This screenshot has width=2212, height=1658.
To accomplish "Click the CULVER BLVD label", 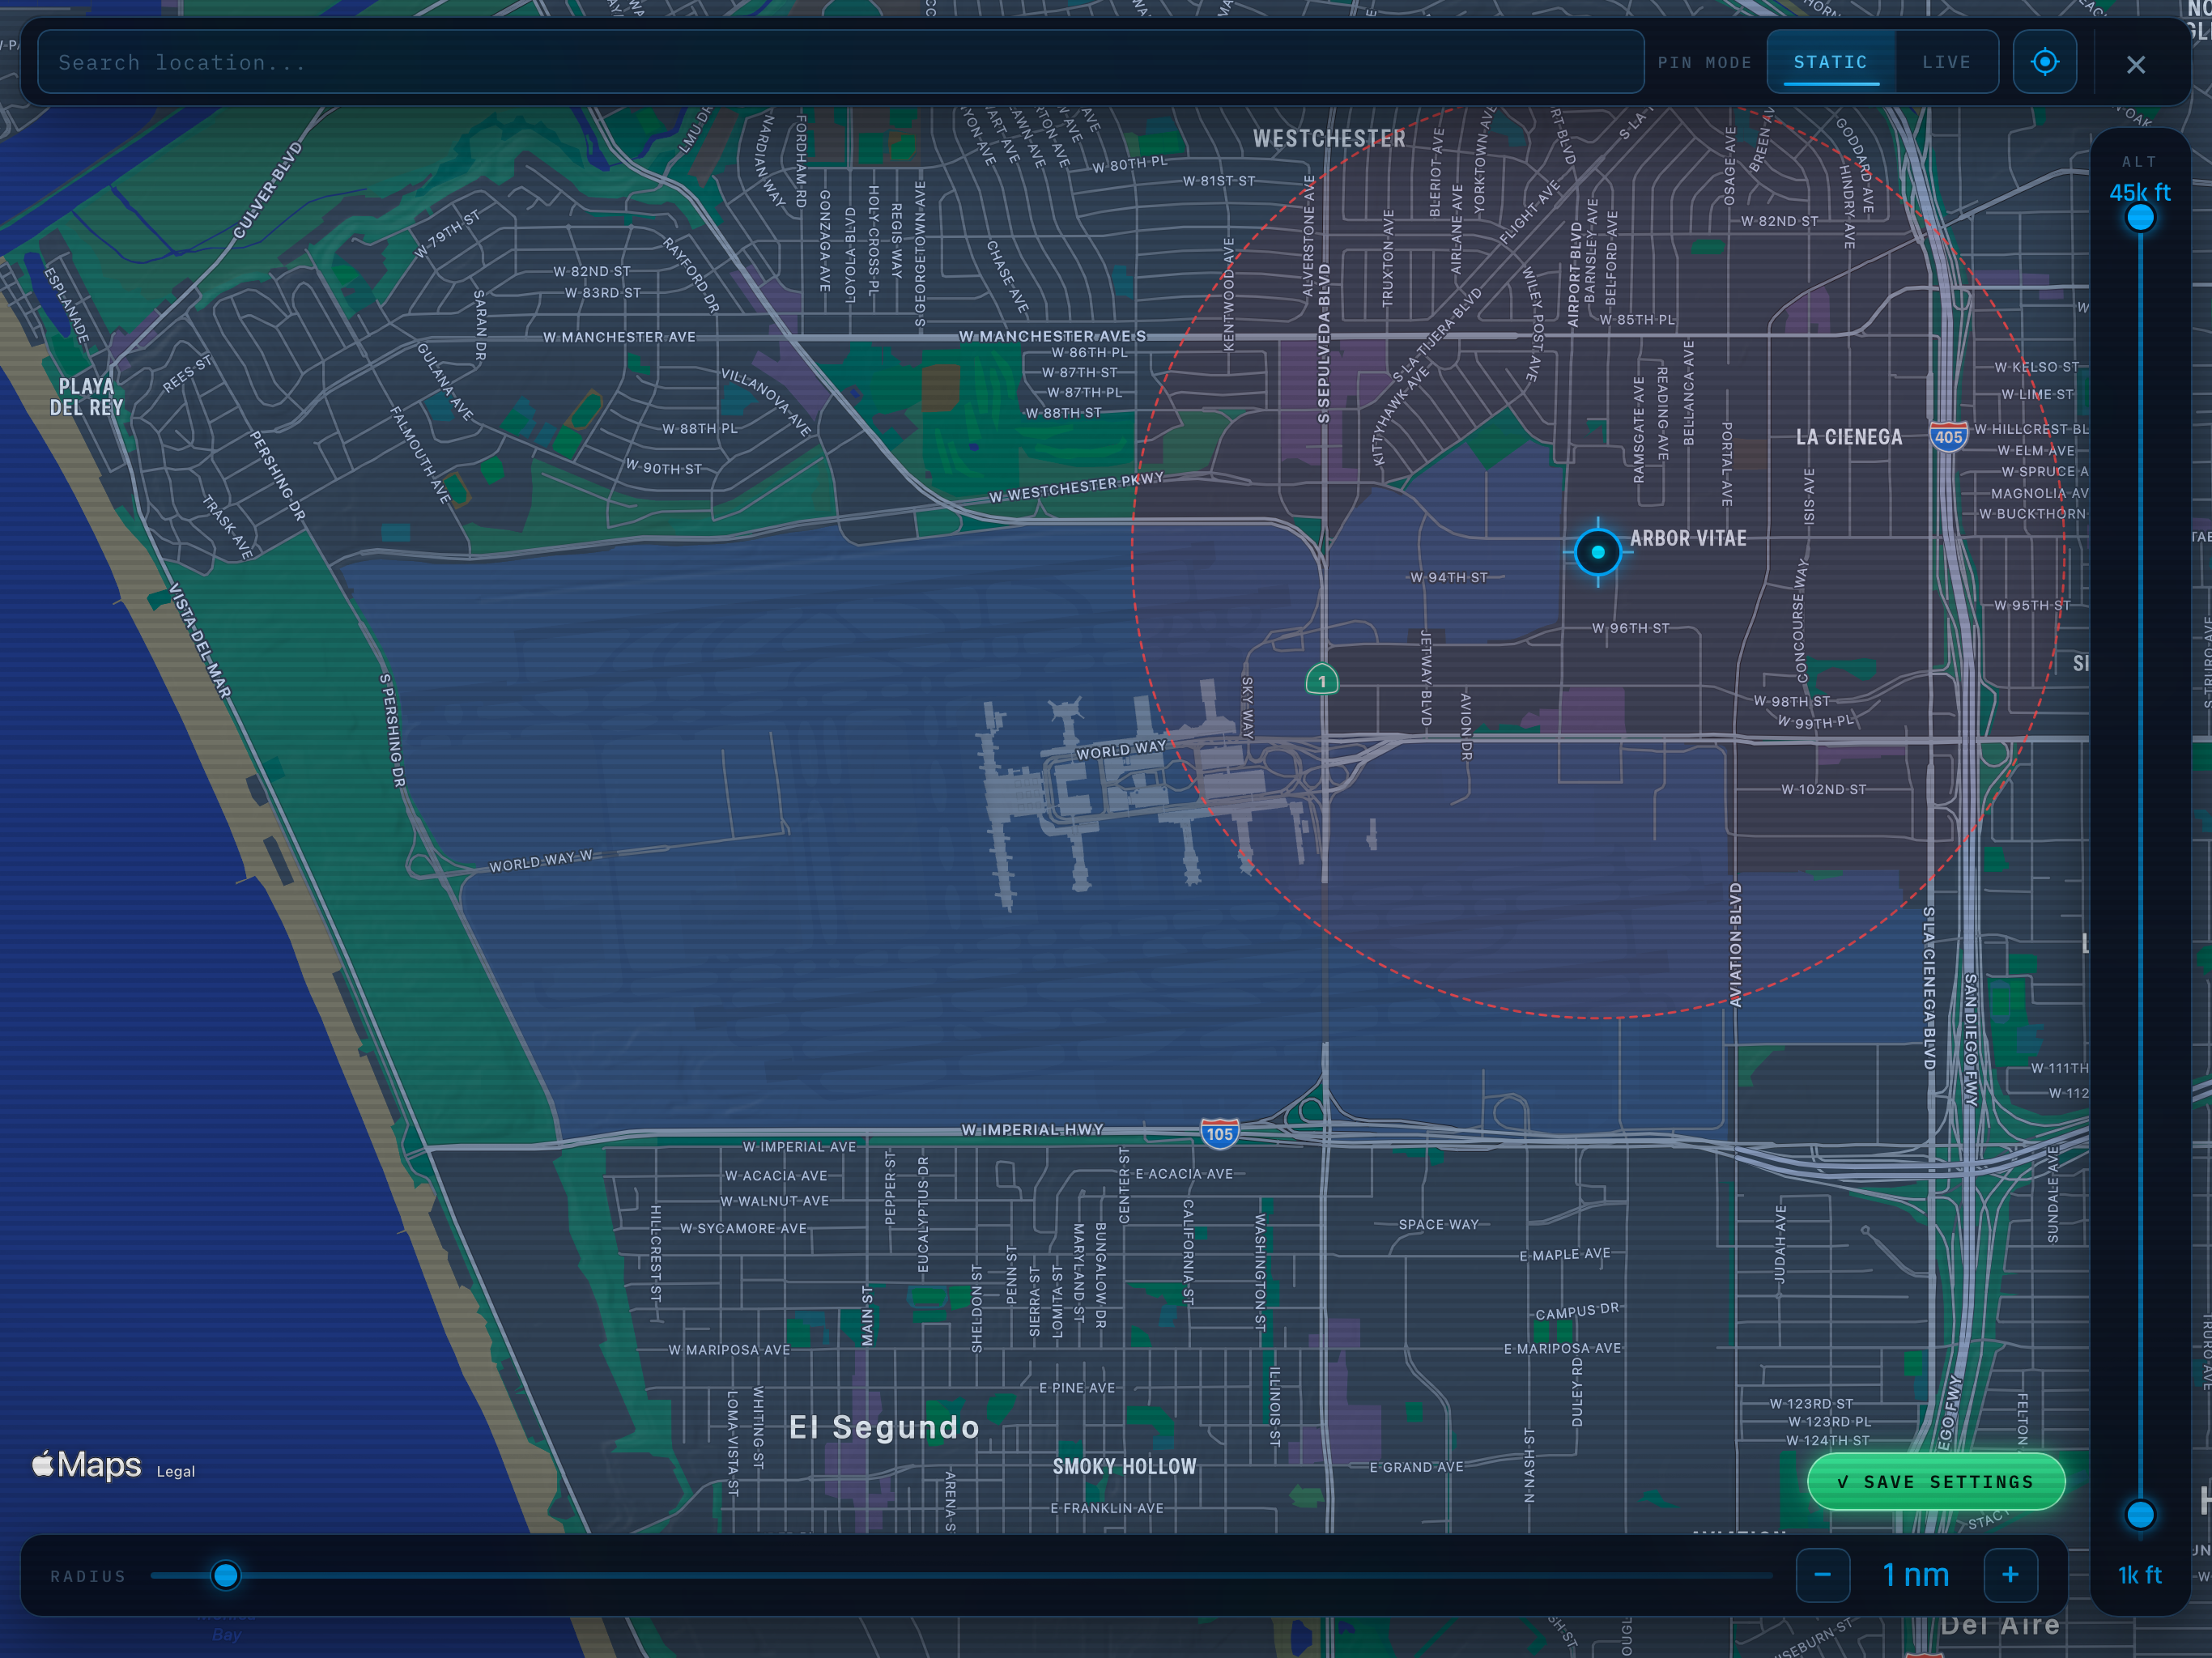I will click(267, 190).
